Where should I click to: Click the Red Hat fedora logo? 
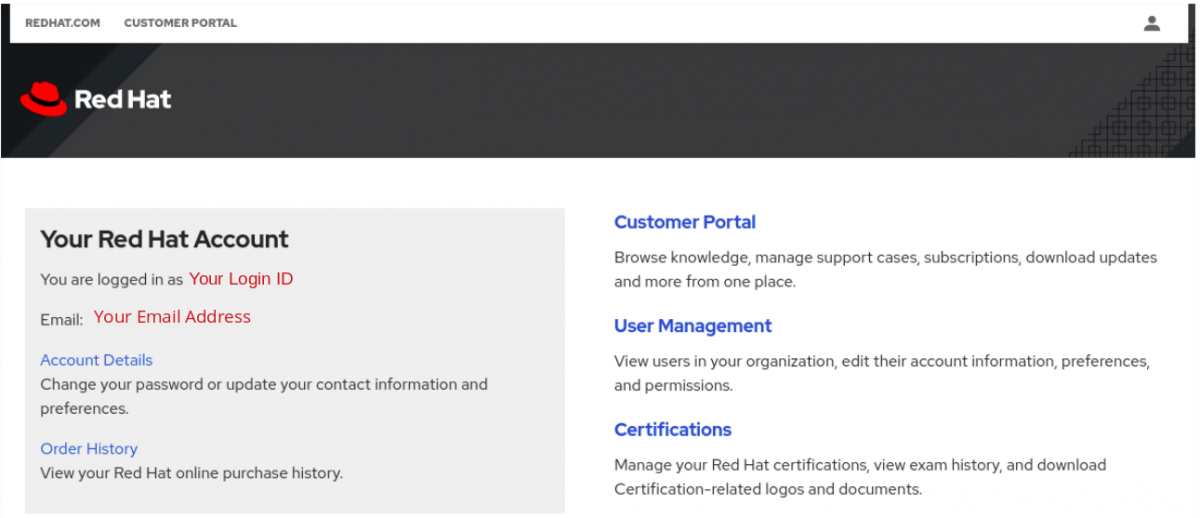(43, 99)
